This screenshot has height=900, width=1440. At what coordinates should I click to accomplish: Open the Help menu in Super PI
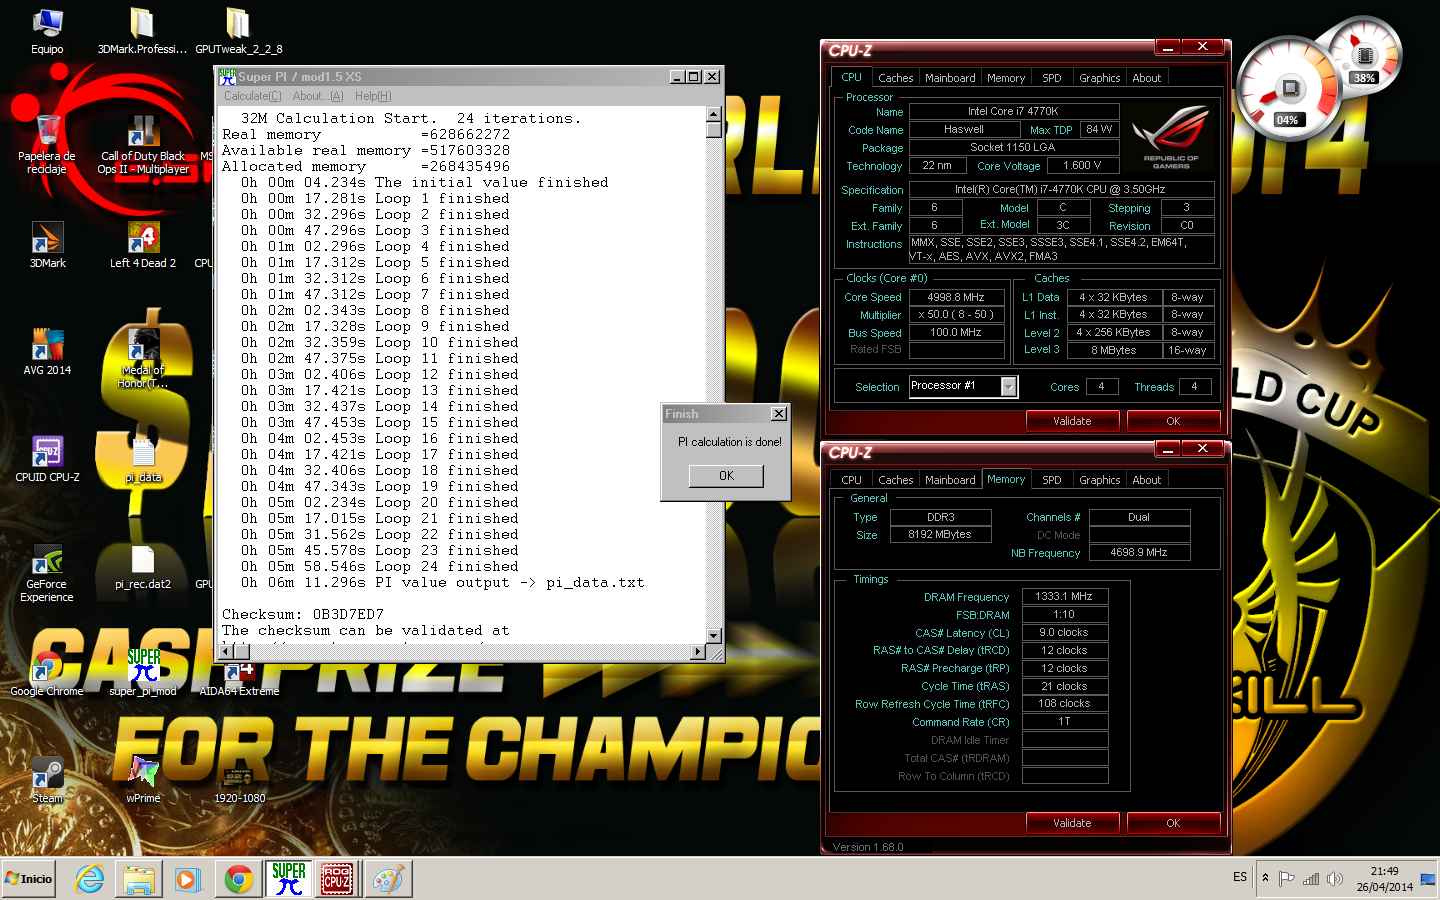point(373,96)
